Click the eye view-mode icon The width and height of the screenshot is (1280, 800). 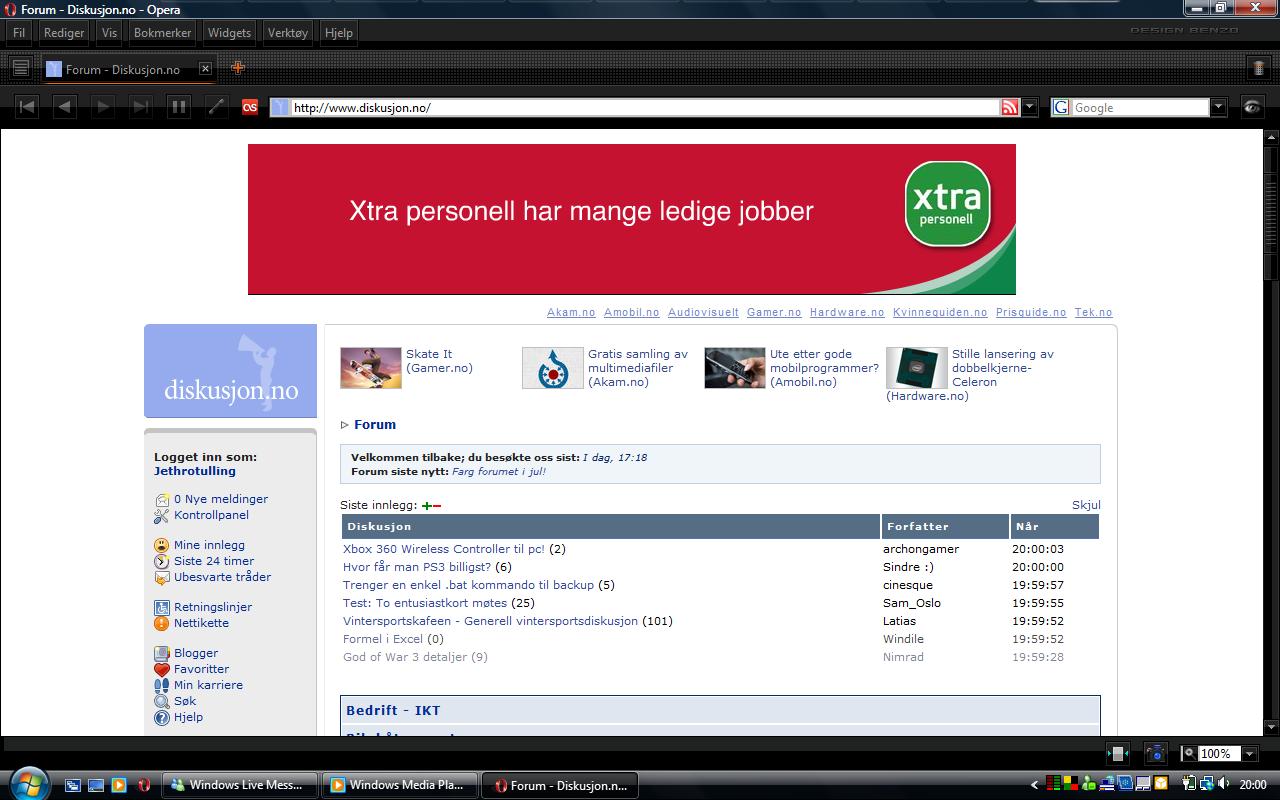coord(1252,107)
